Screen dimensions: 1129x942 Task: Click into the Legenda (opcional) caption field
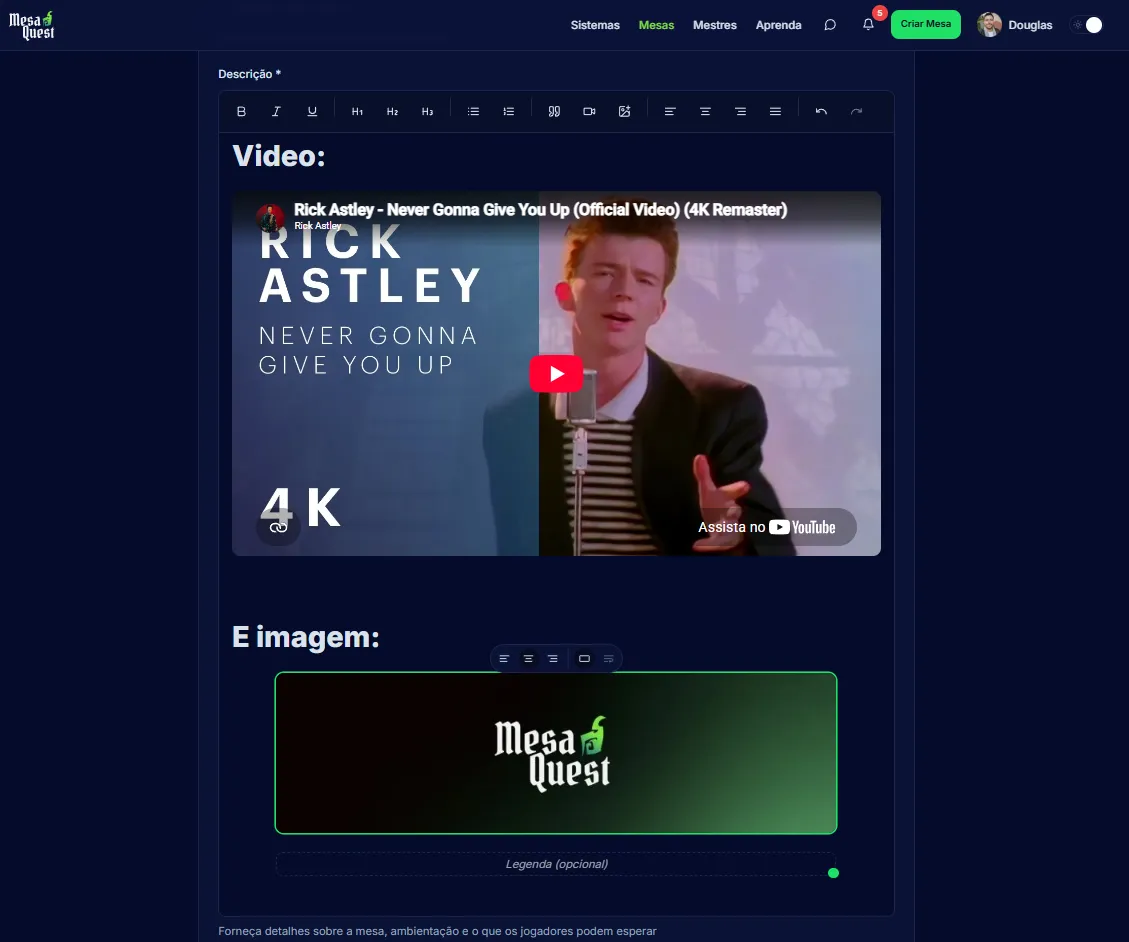coord(556,864)
